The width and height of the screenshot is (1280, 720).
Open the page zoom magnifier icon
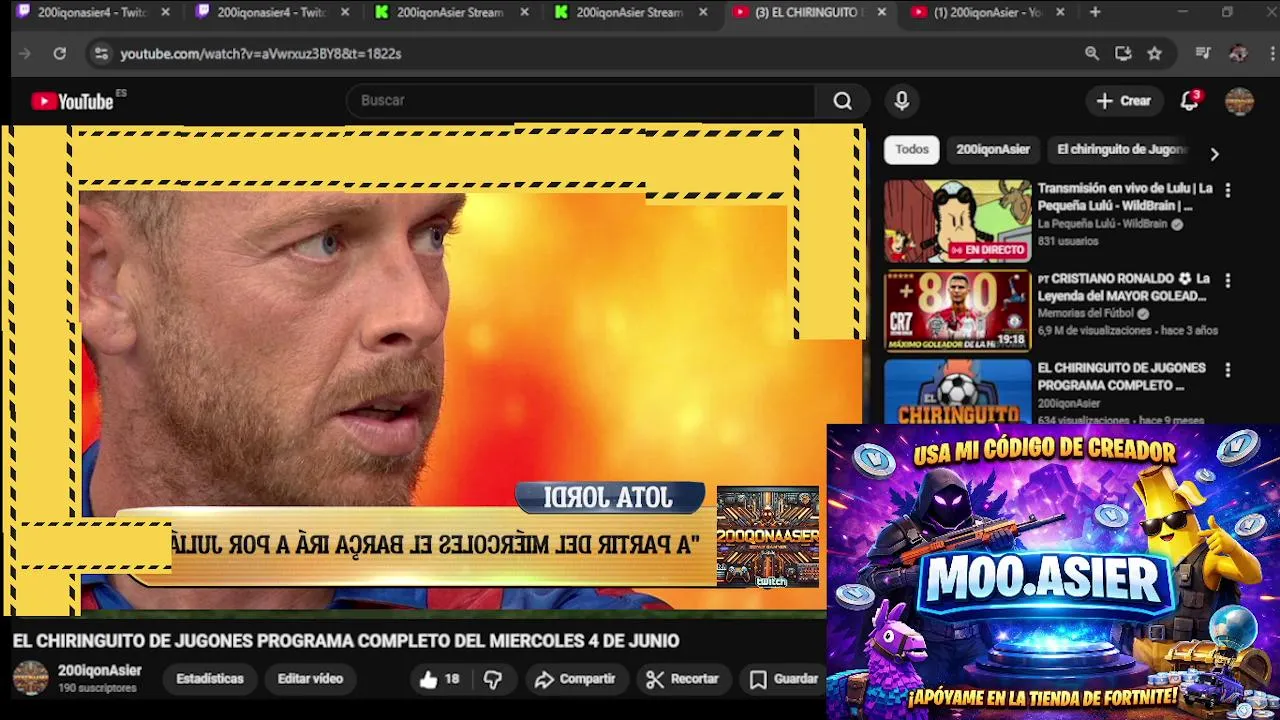tap(1092, 54)
